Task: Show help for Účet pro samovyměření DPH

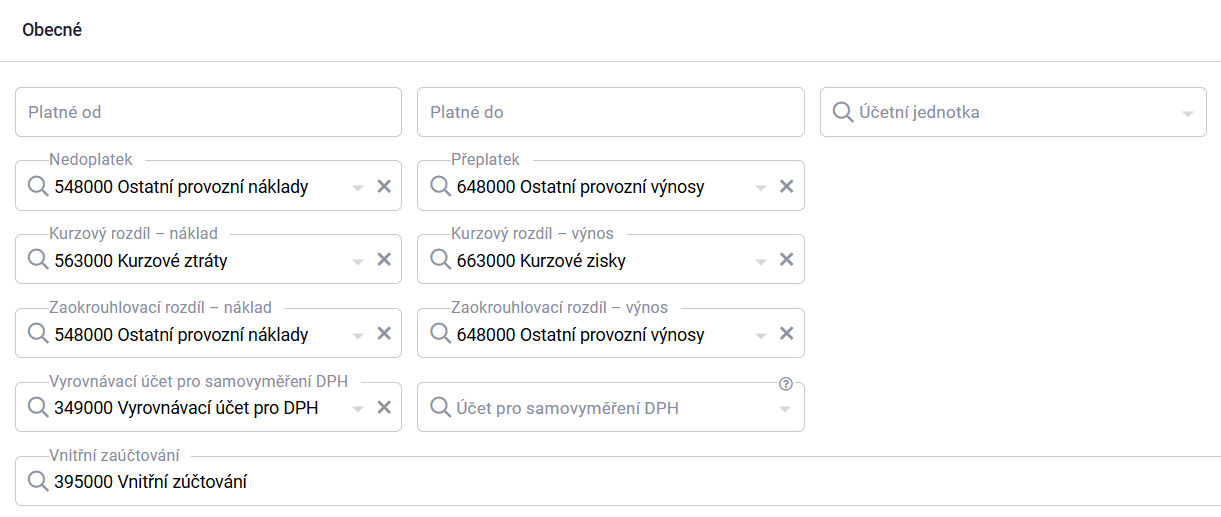Action: [785, 384]
